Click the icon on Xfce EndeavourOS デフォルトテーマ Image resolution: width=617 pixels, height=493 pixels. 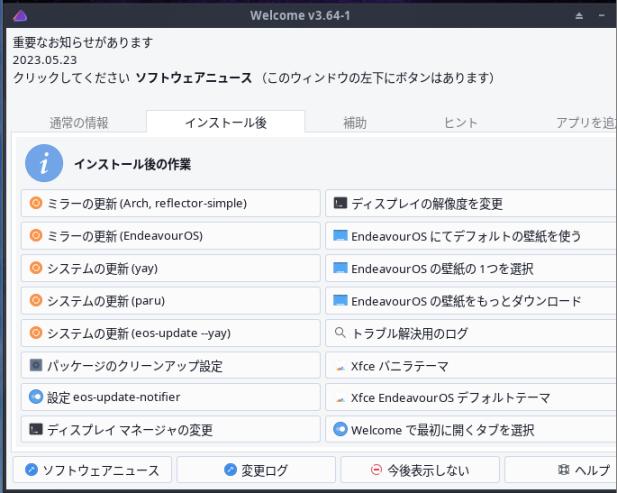(340, 399)
